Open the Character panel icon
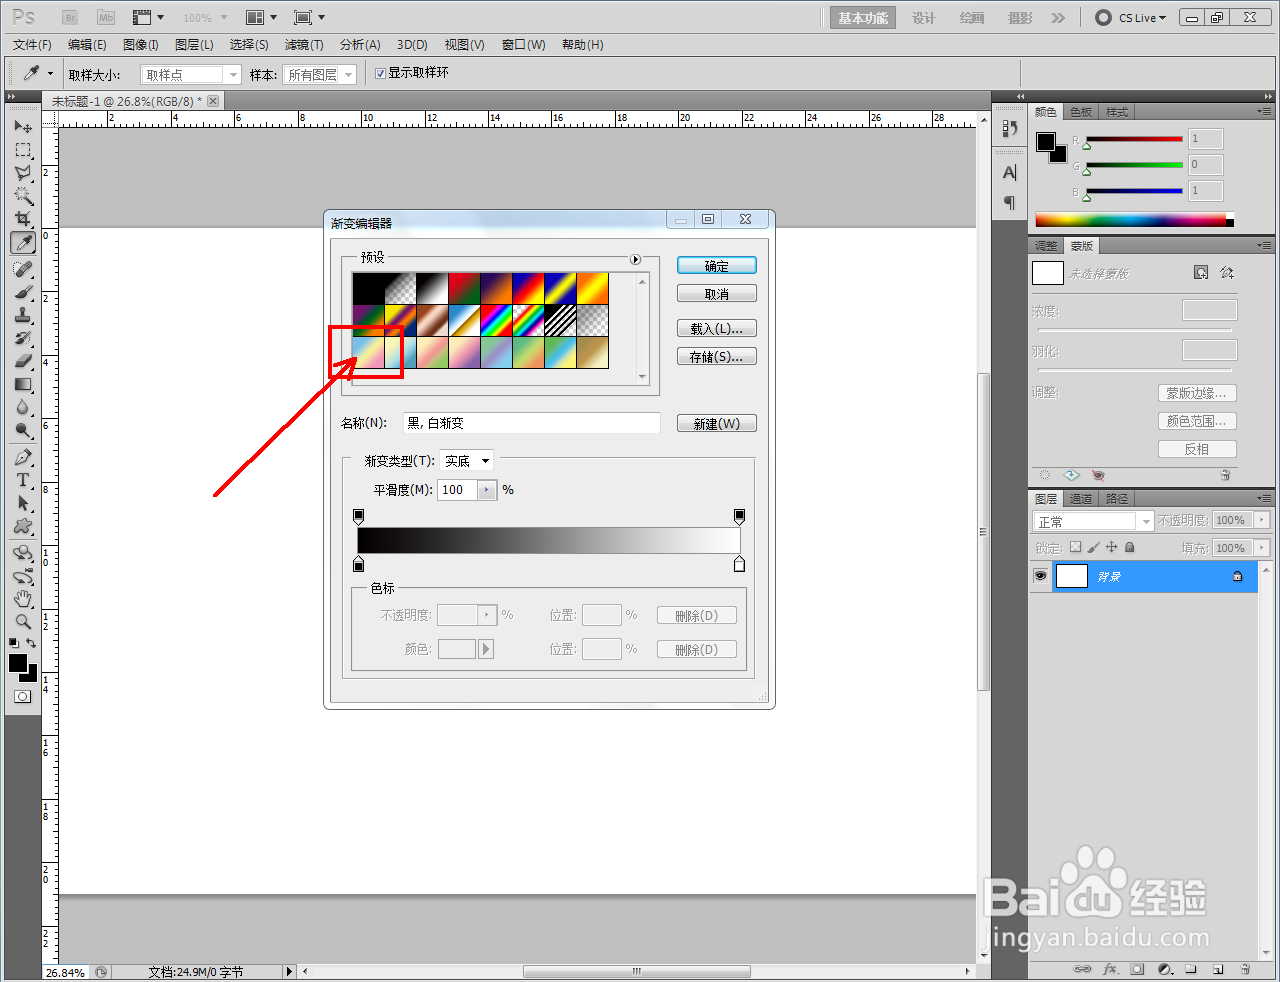Image resolution: width=1280 pixels, height=982 pixels. click(x=1010, y=173)
